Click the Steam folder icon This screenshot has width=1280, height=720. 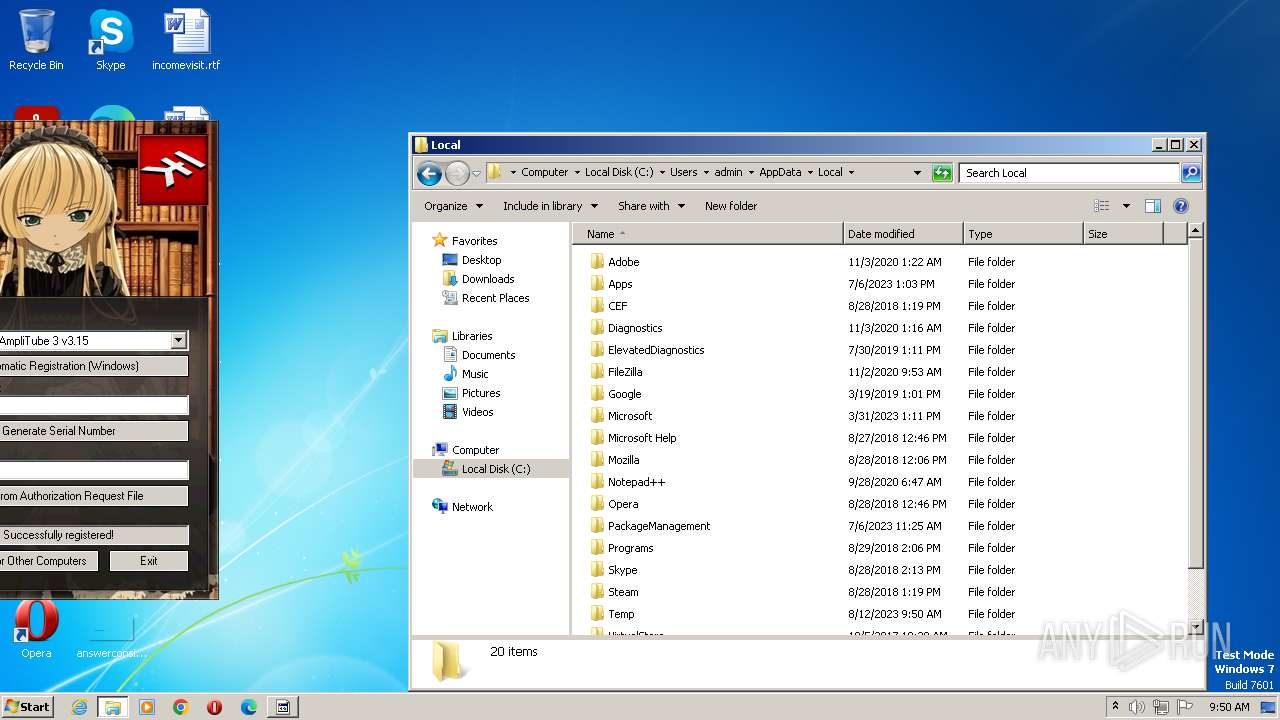(x=597, y=592)
